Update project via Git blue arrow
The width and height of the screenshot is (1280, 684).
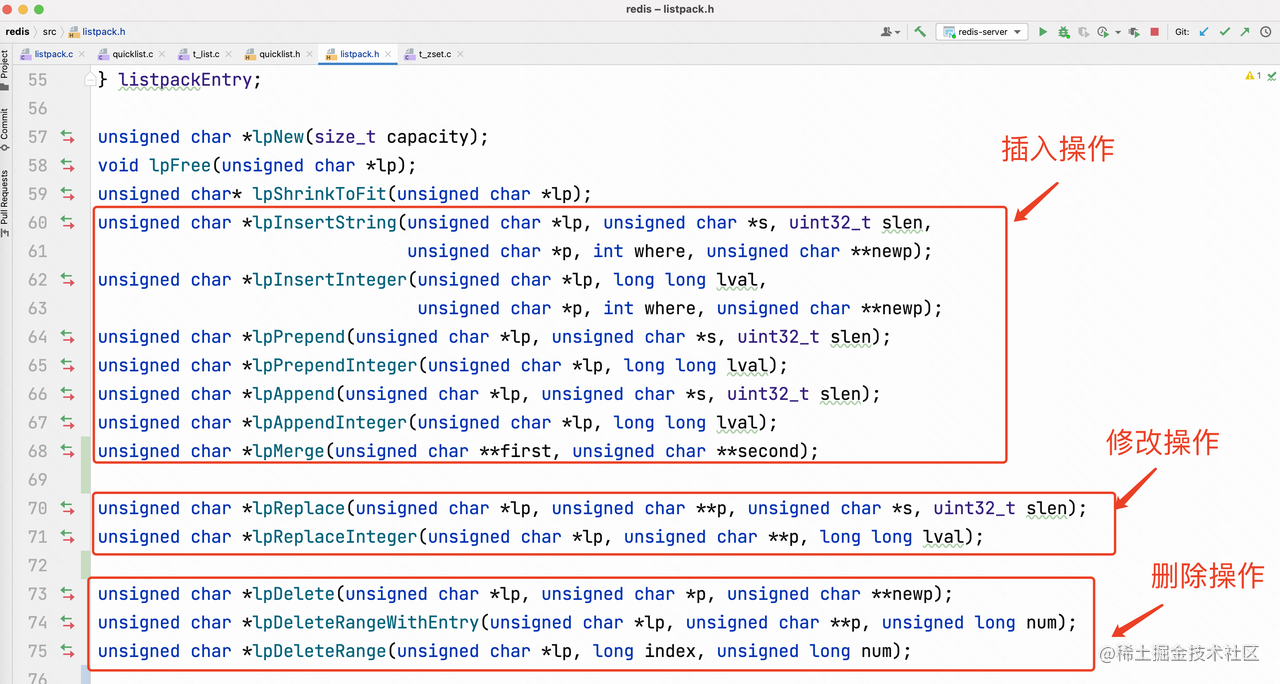point(1204,32)
